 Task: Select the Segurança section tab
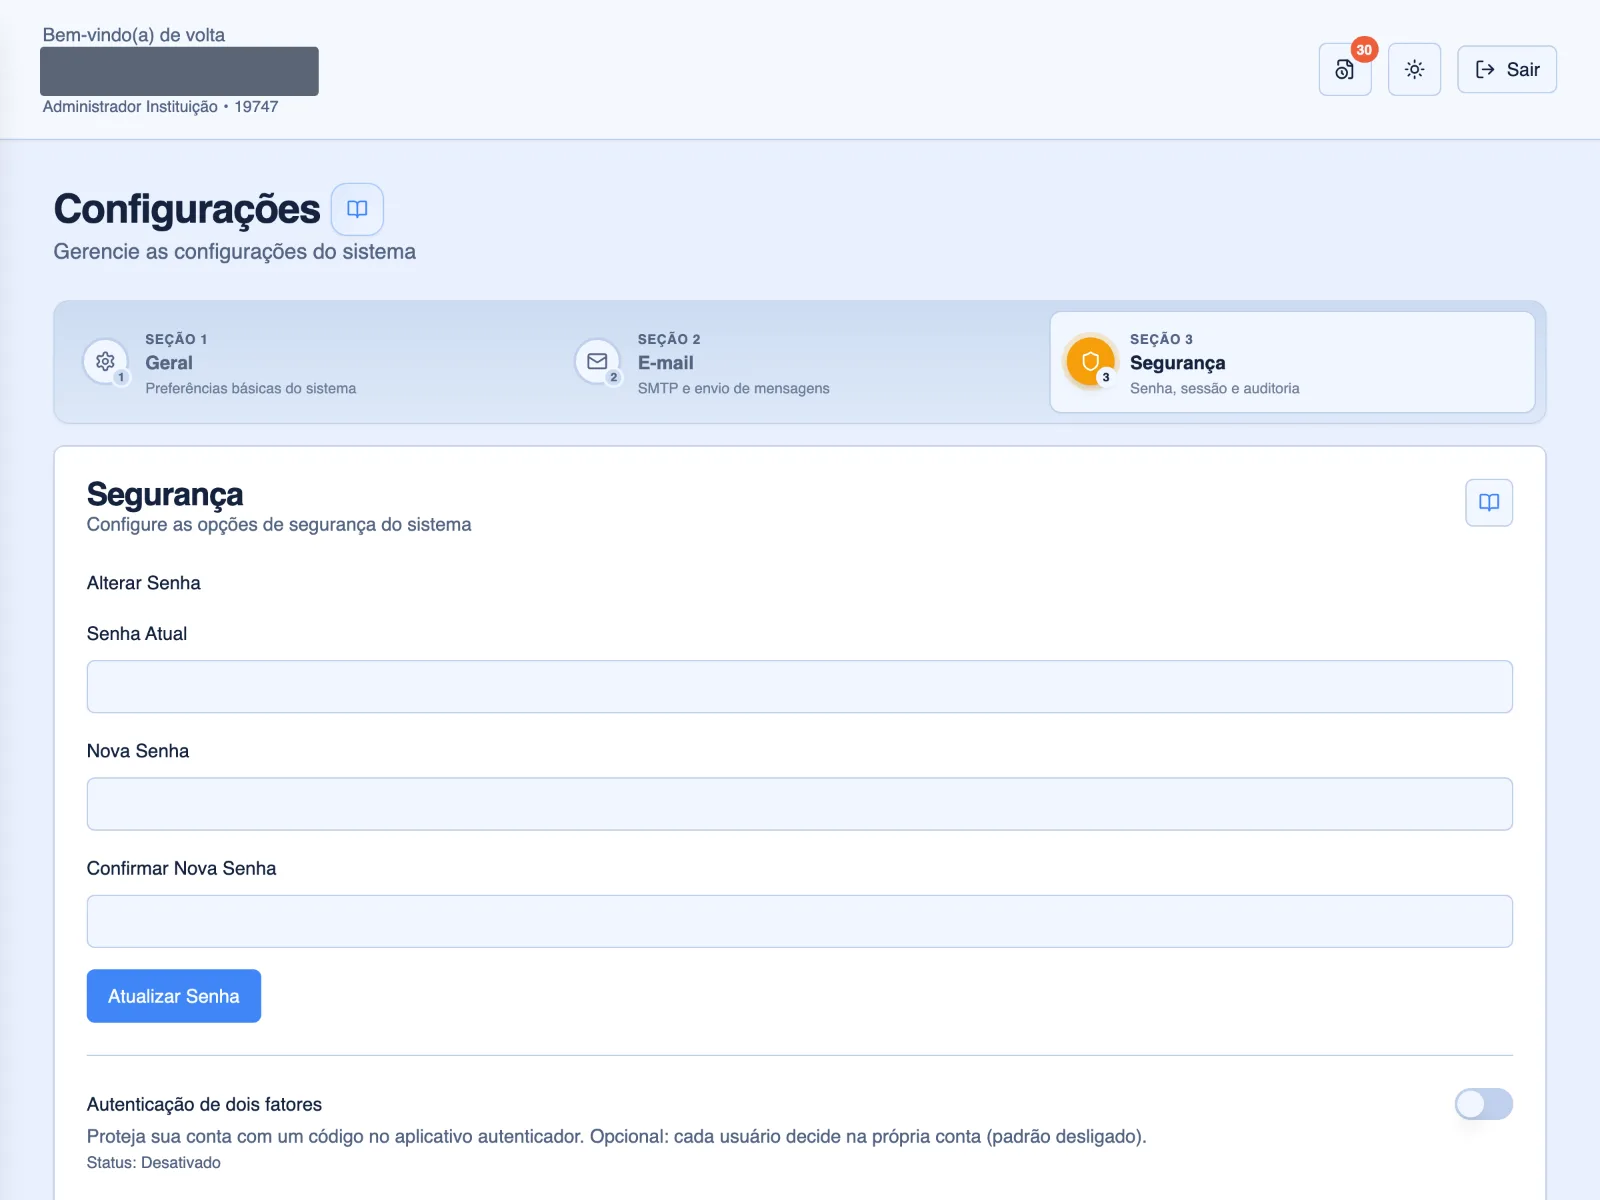click(x=1292, y=362)
